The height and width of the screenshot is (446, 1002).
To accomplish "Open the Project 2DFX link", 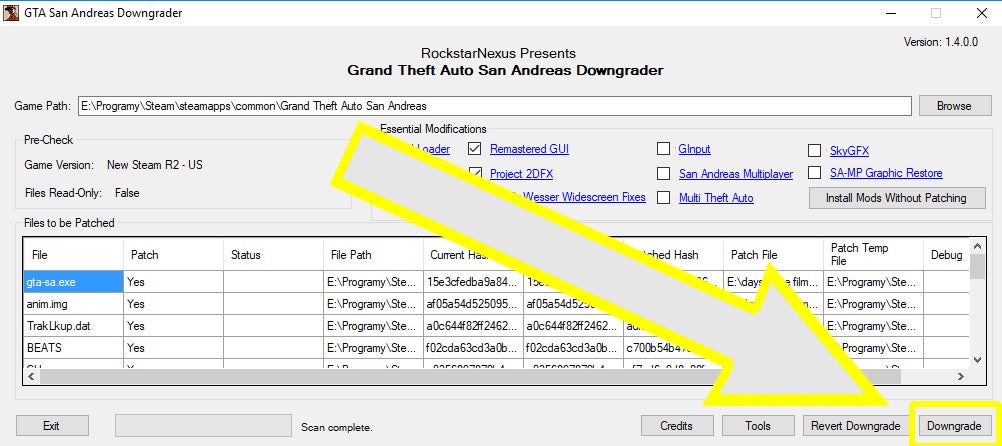I will click(x=521, y=173).
